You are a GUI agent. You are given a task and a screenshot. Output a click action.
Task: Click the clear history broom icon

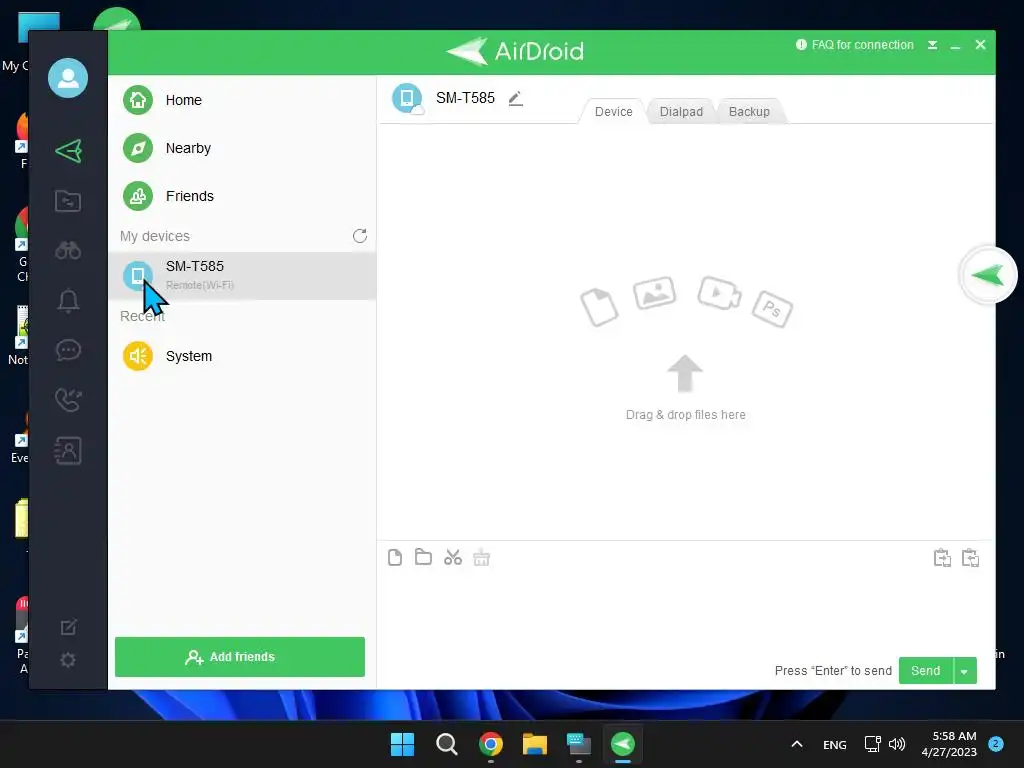click(481, 558)
